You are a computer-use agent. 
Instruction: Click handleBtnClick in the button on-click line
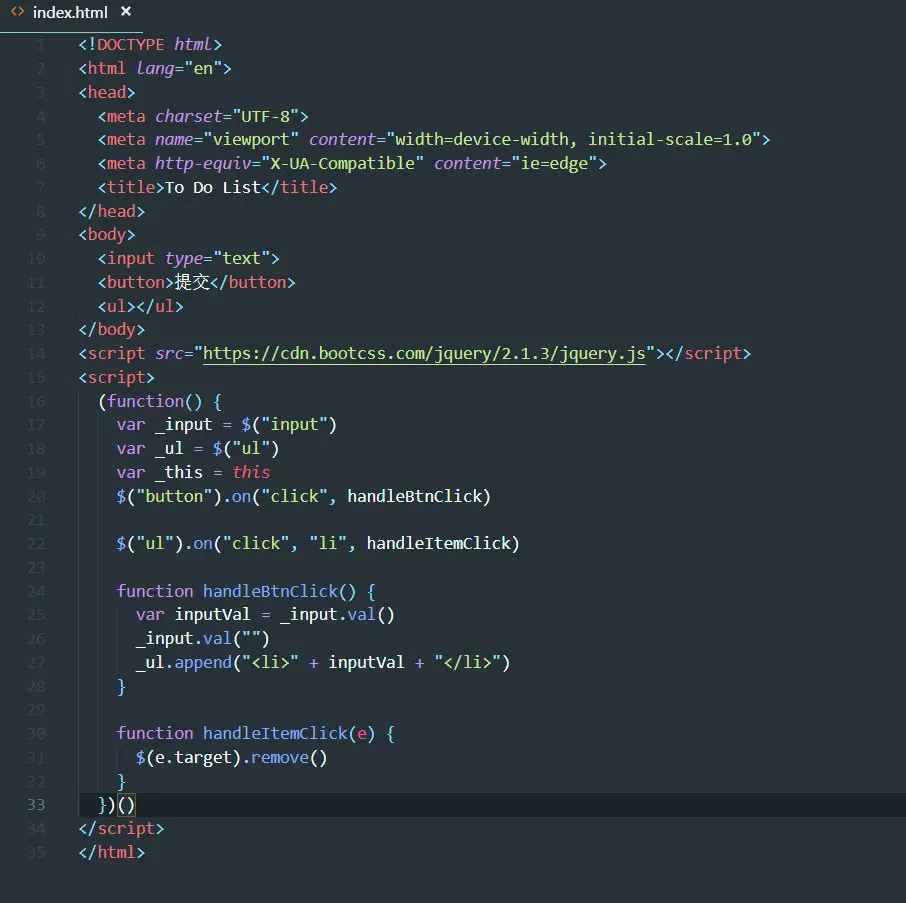(414, 496)
